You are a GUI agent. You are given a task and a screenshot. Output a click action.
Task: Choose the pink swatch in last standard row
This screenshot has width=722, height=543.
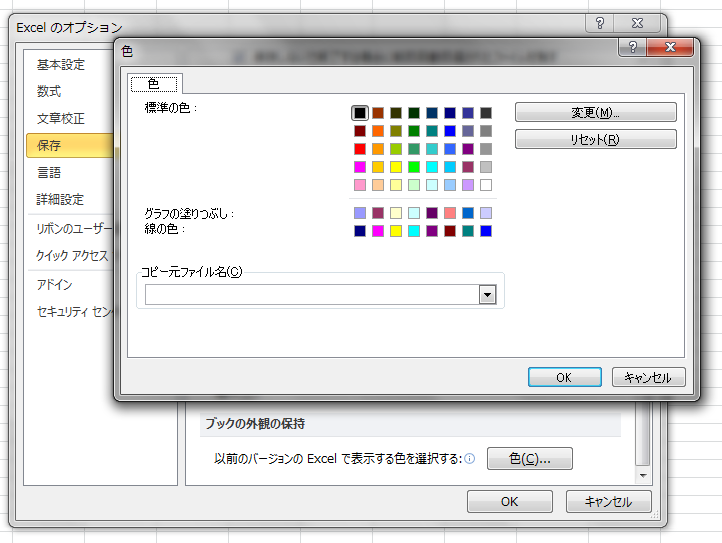[x=360, y=185]
